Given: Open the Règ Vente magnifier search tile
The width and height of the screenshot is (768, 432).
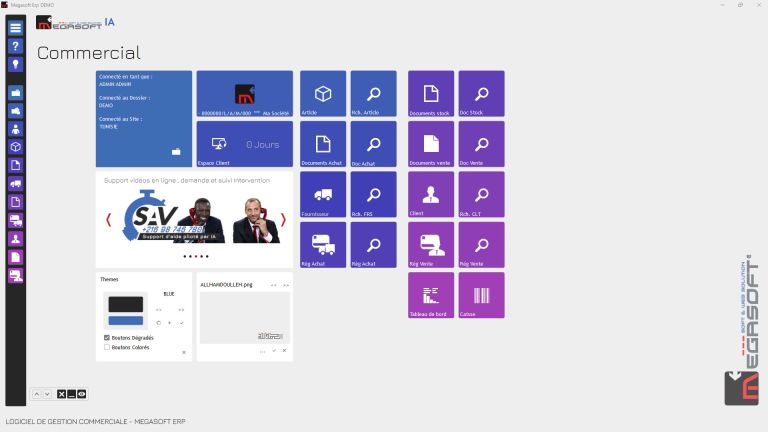Looking at the screenshot, I should coord(481,245).
